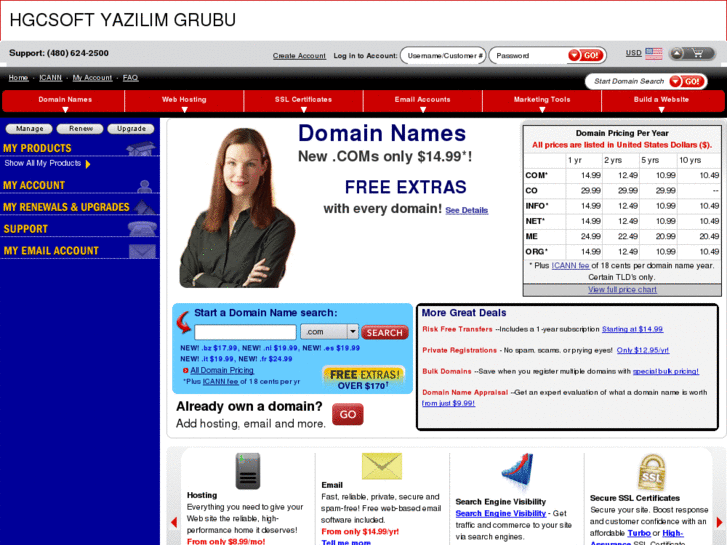Click the Manage button

coord(29,128)
